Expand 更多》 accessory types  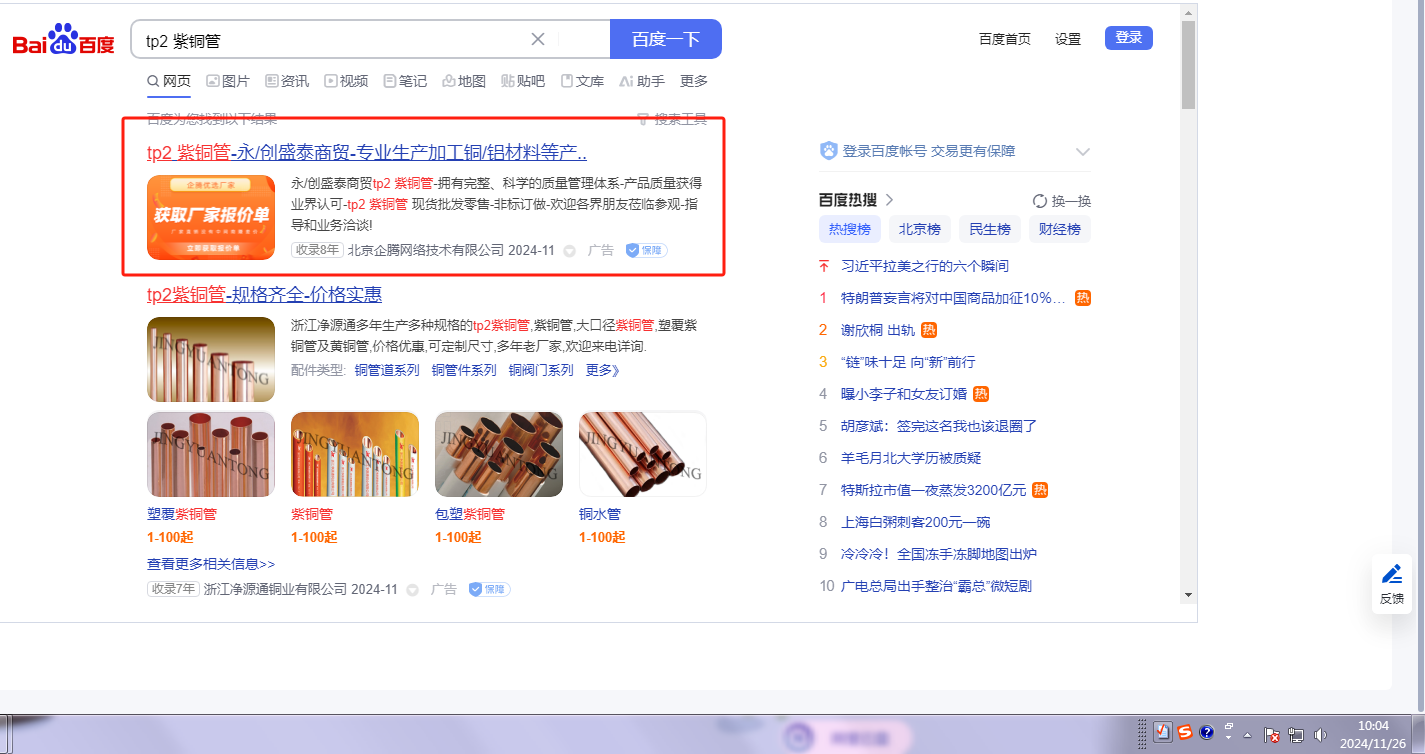(603, 370)
